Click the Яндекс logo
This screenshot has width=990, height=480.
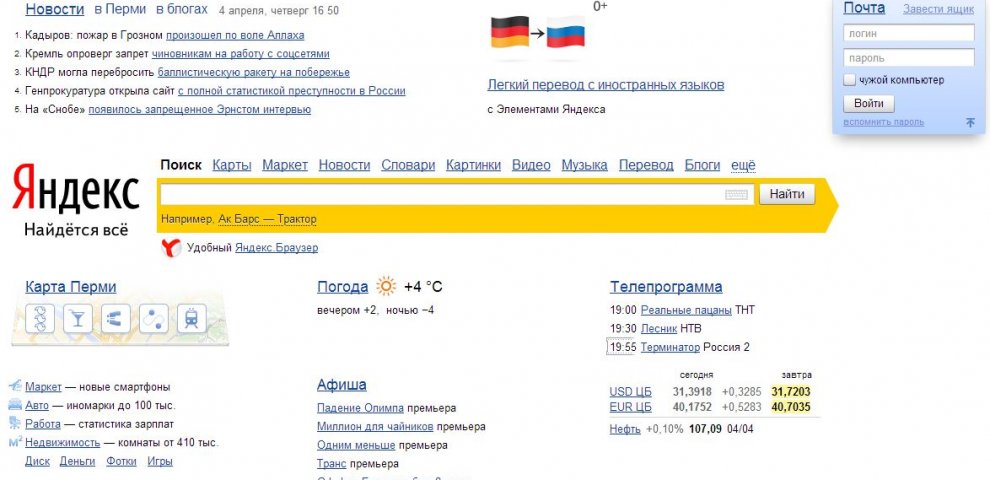(x=76, y=188)
